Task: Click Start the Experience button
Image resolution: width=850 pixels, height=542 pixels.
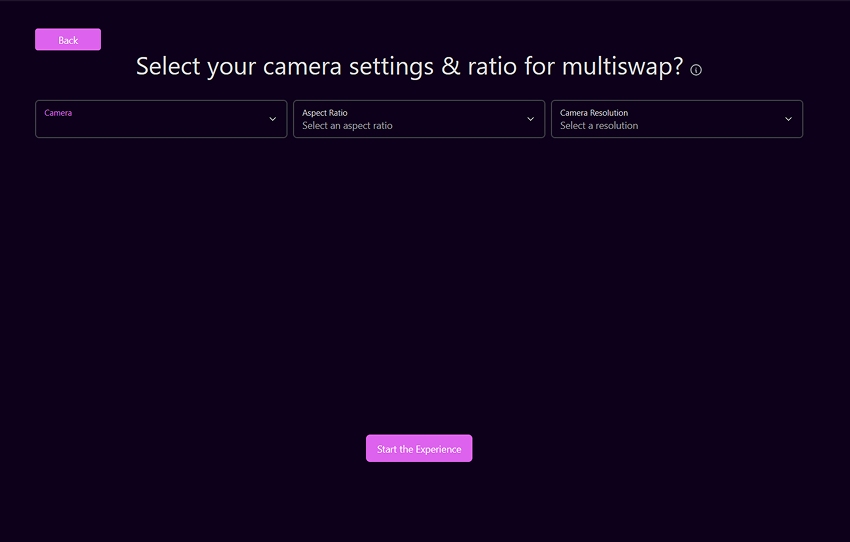Action: pyautogui.click(x=419, y=449)
